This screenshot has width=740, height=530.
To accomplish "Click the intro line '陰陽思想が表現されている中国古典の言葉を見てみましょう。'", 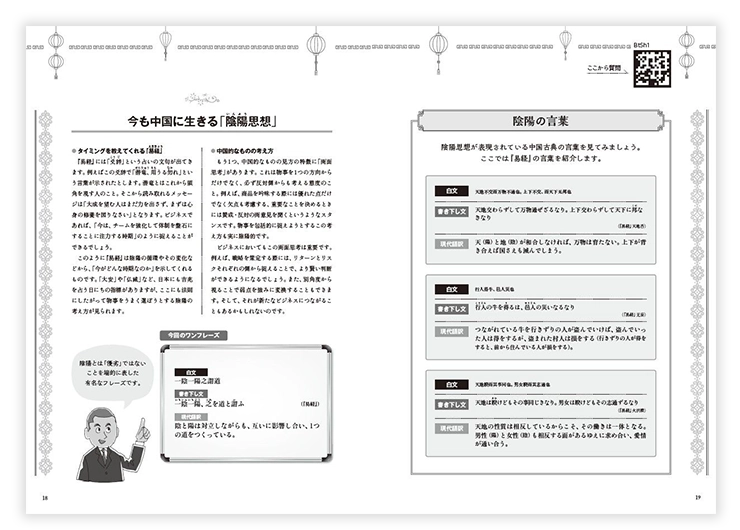I will pos(541,147).
